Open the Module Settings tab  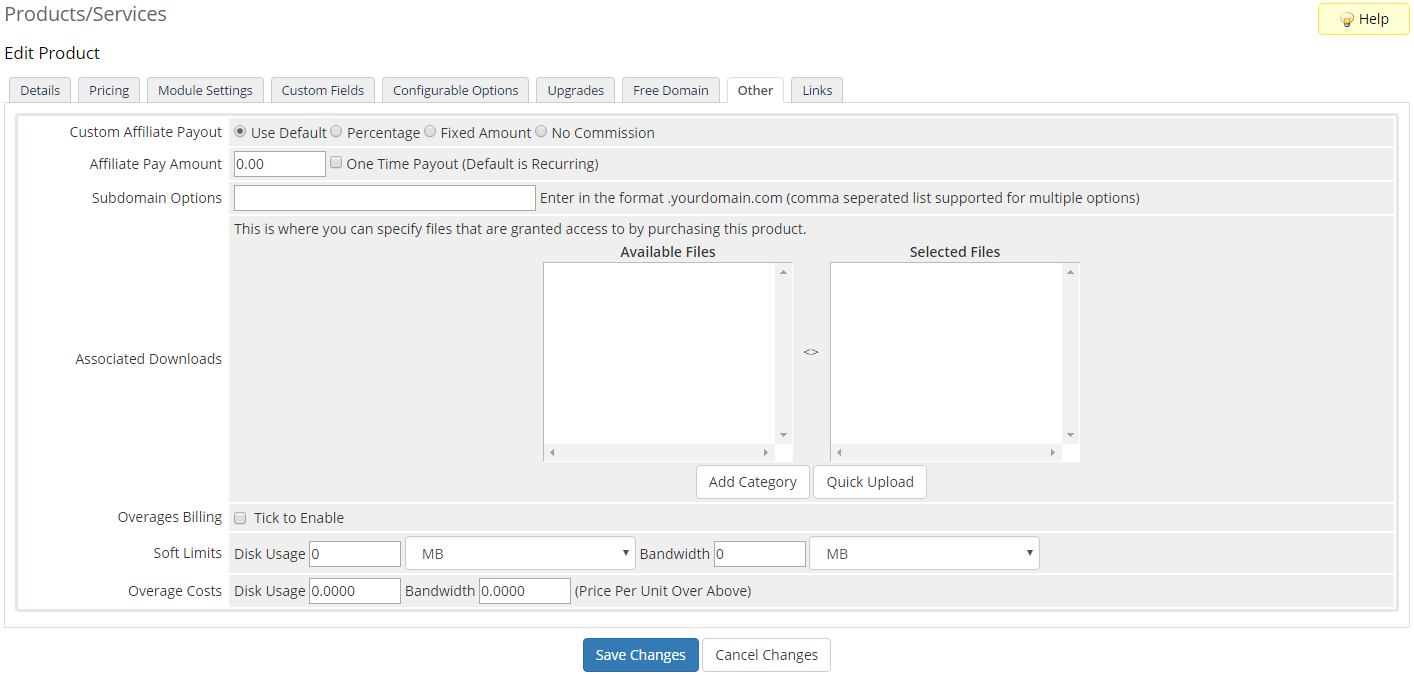click(x=205, y=90)
